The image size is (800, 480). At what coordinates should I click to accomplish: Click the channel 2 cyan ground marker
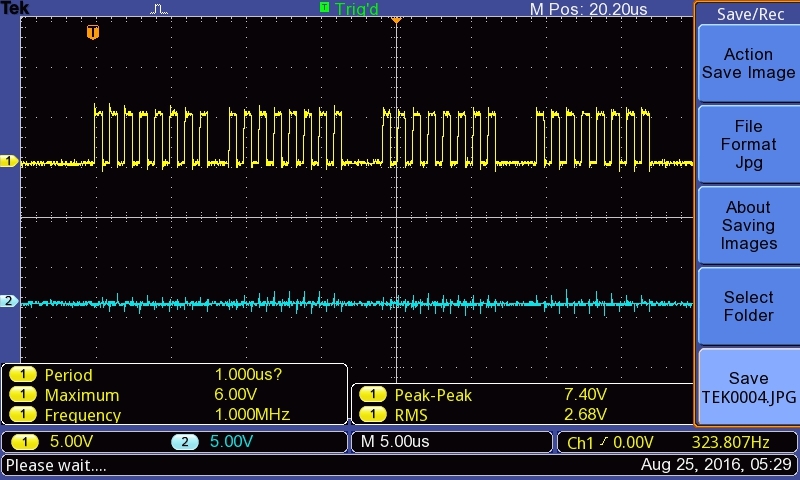tap(9, 301)
